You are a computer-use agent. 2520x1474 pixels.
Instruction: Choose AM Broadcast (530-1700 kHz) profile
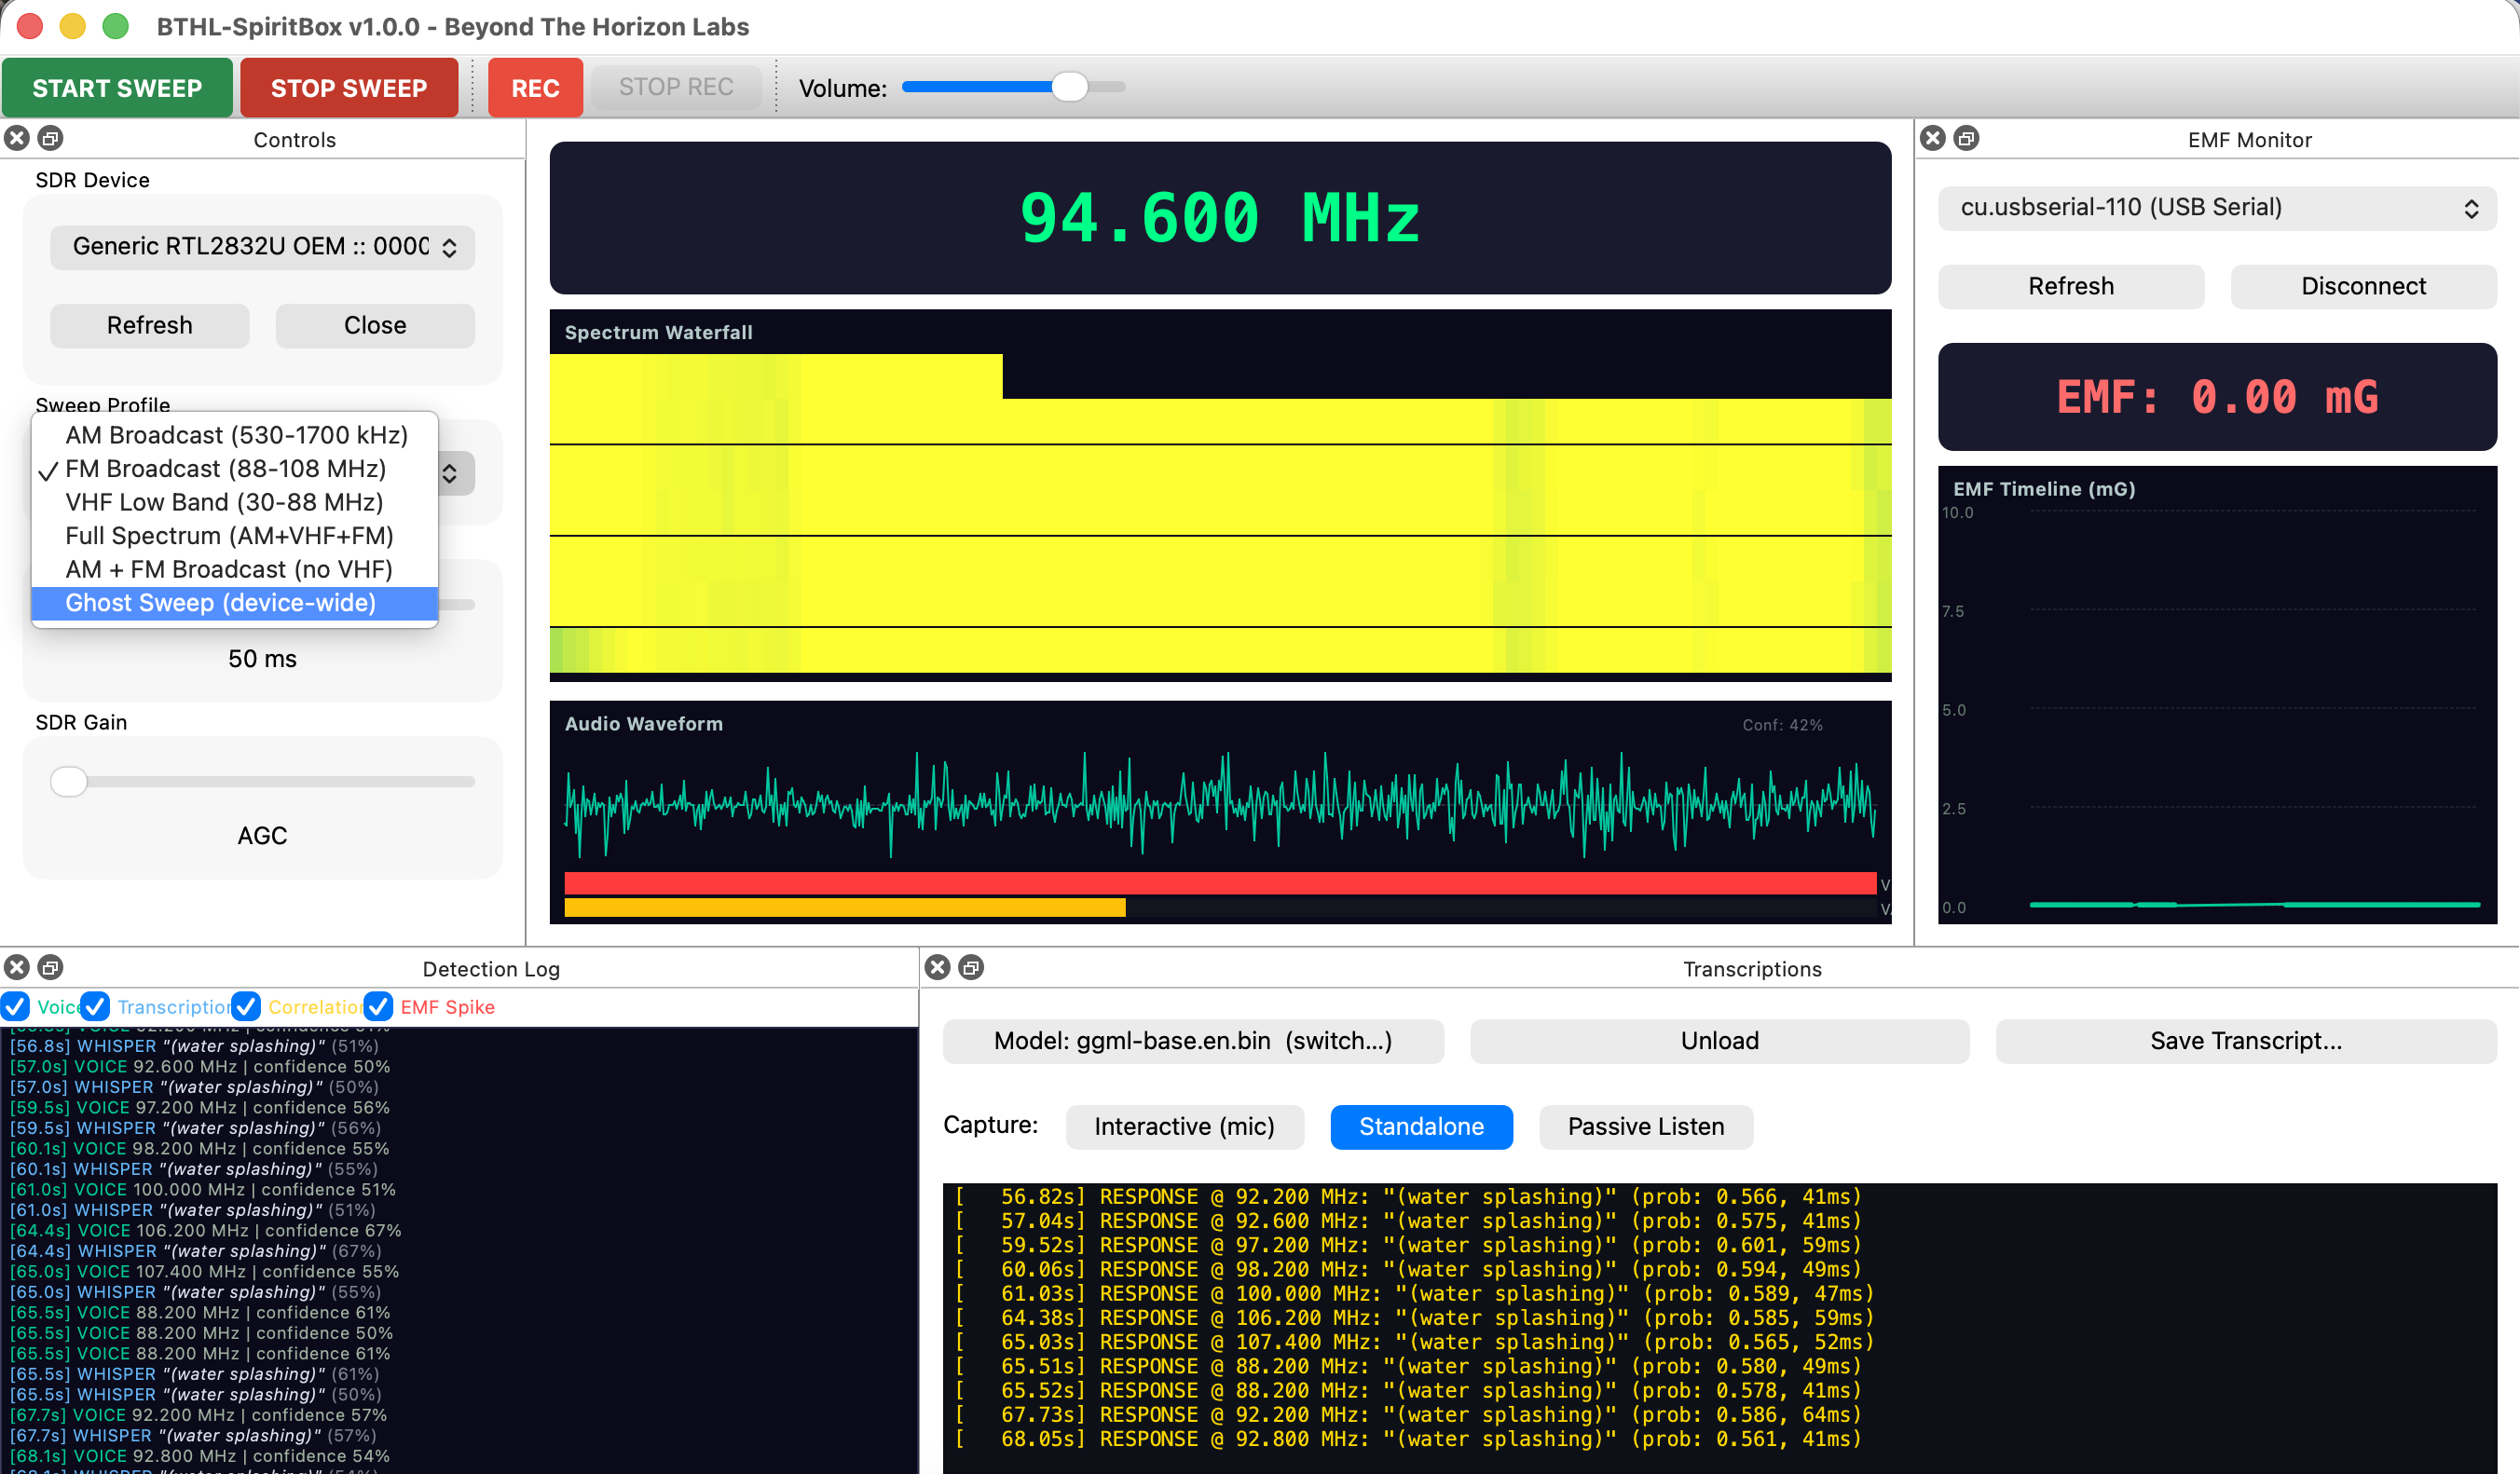pyautogui.click(x=236, y=435)
